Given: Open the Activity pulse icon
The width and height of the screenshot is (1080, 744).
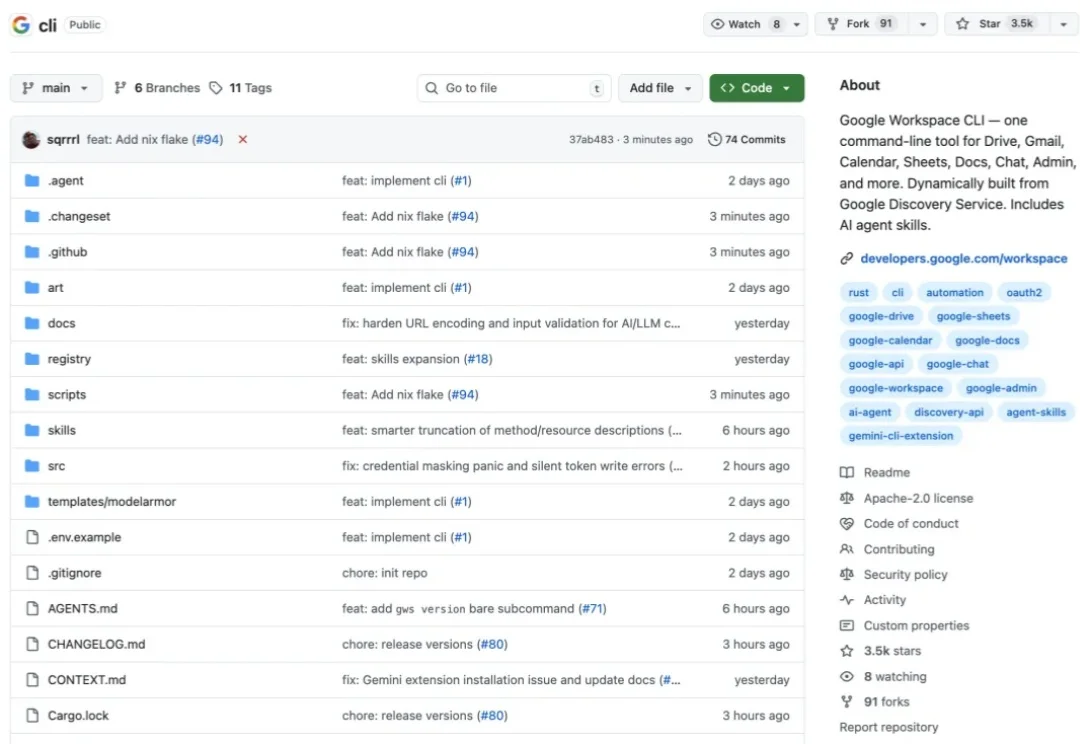Looking at the screenshot, I should (x=845, y=599).
